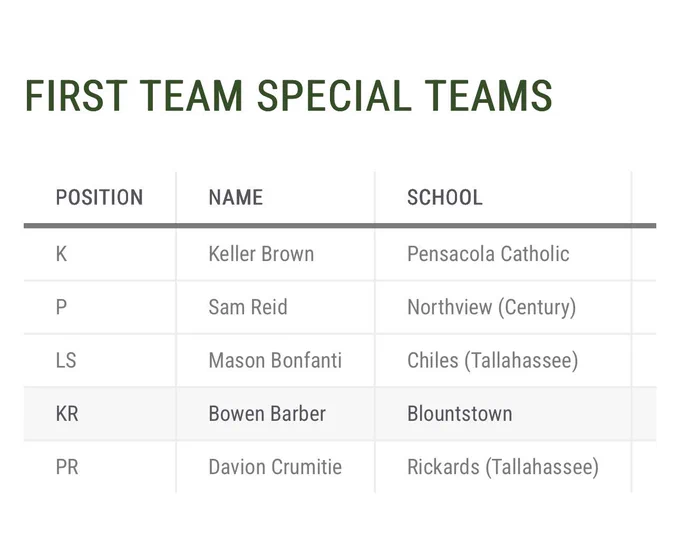680x558 pixels.
Task: Click the empty header cell right of SCHOOL
Action: click(x=644, y=198)
